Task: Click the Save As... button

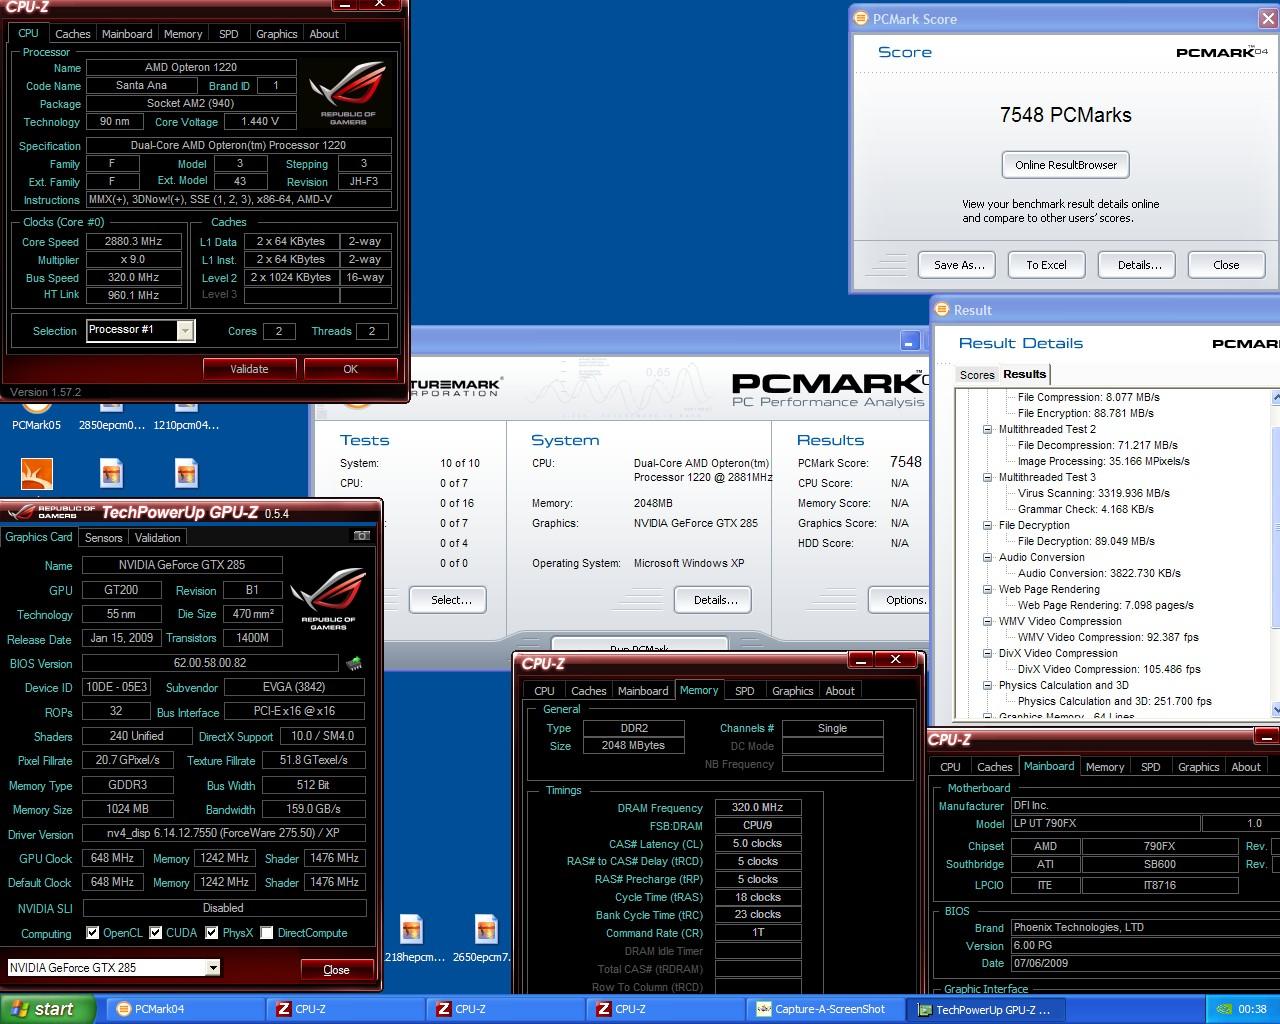Action: (x=959, y=265)
